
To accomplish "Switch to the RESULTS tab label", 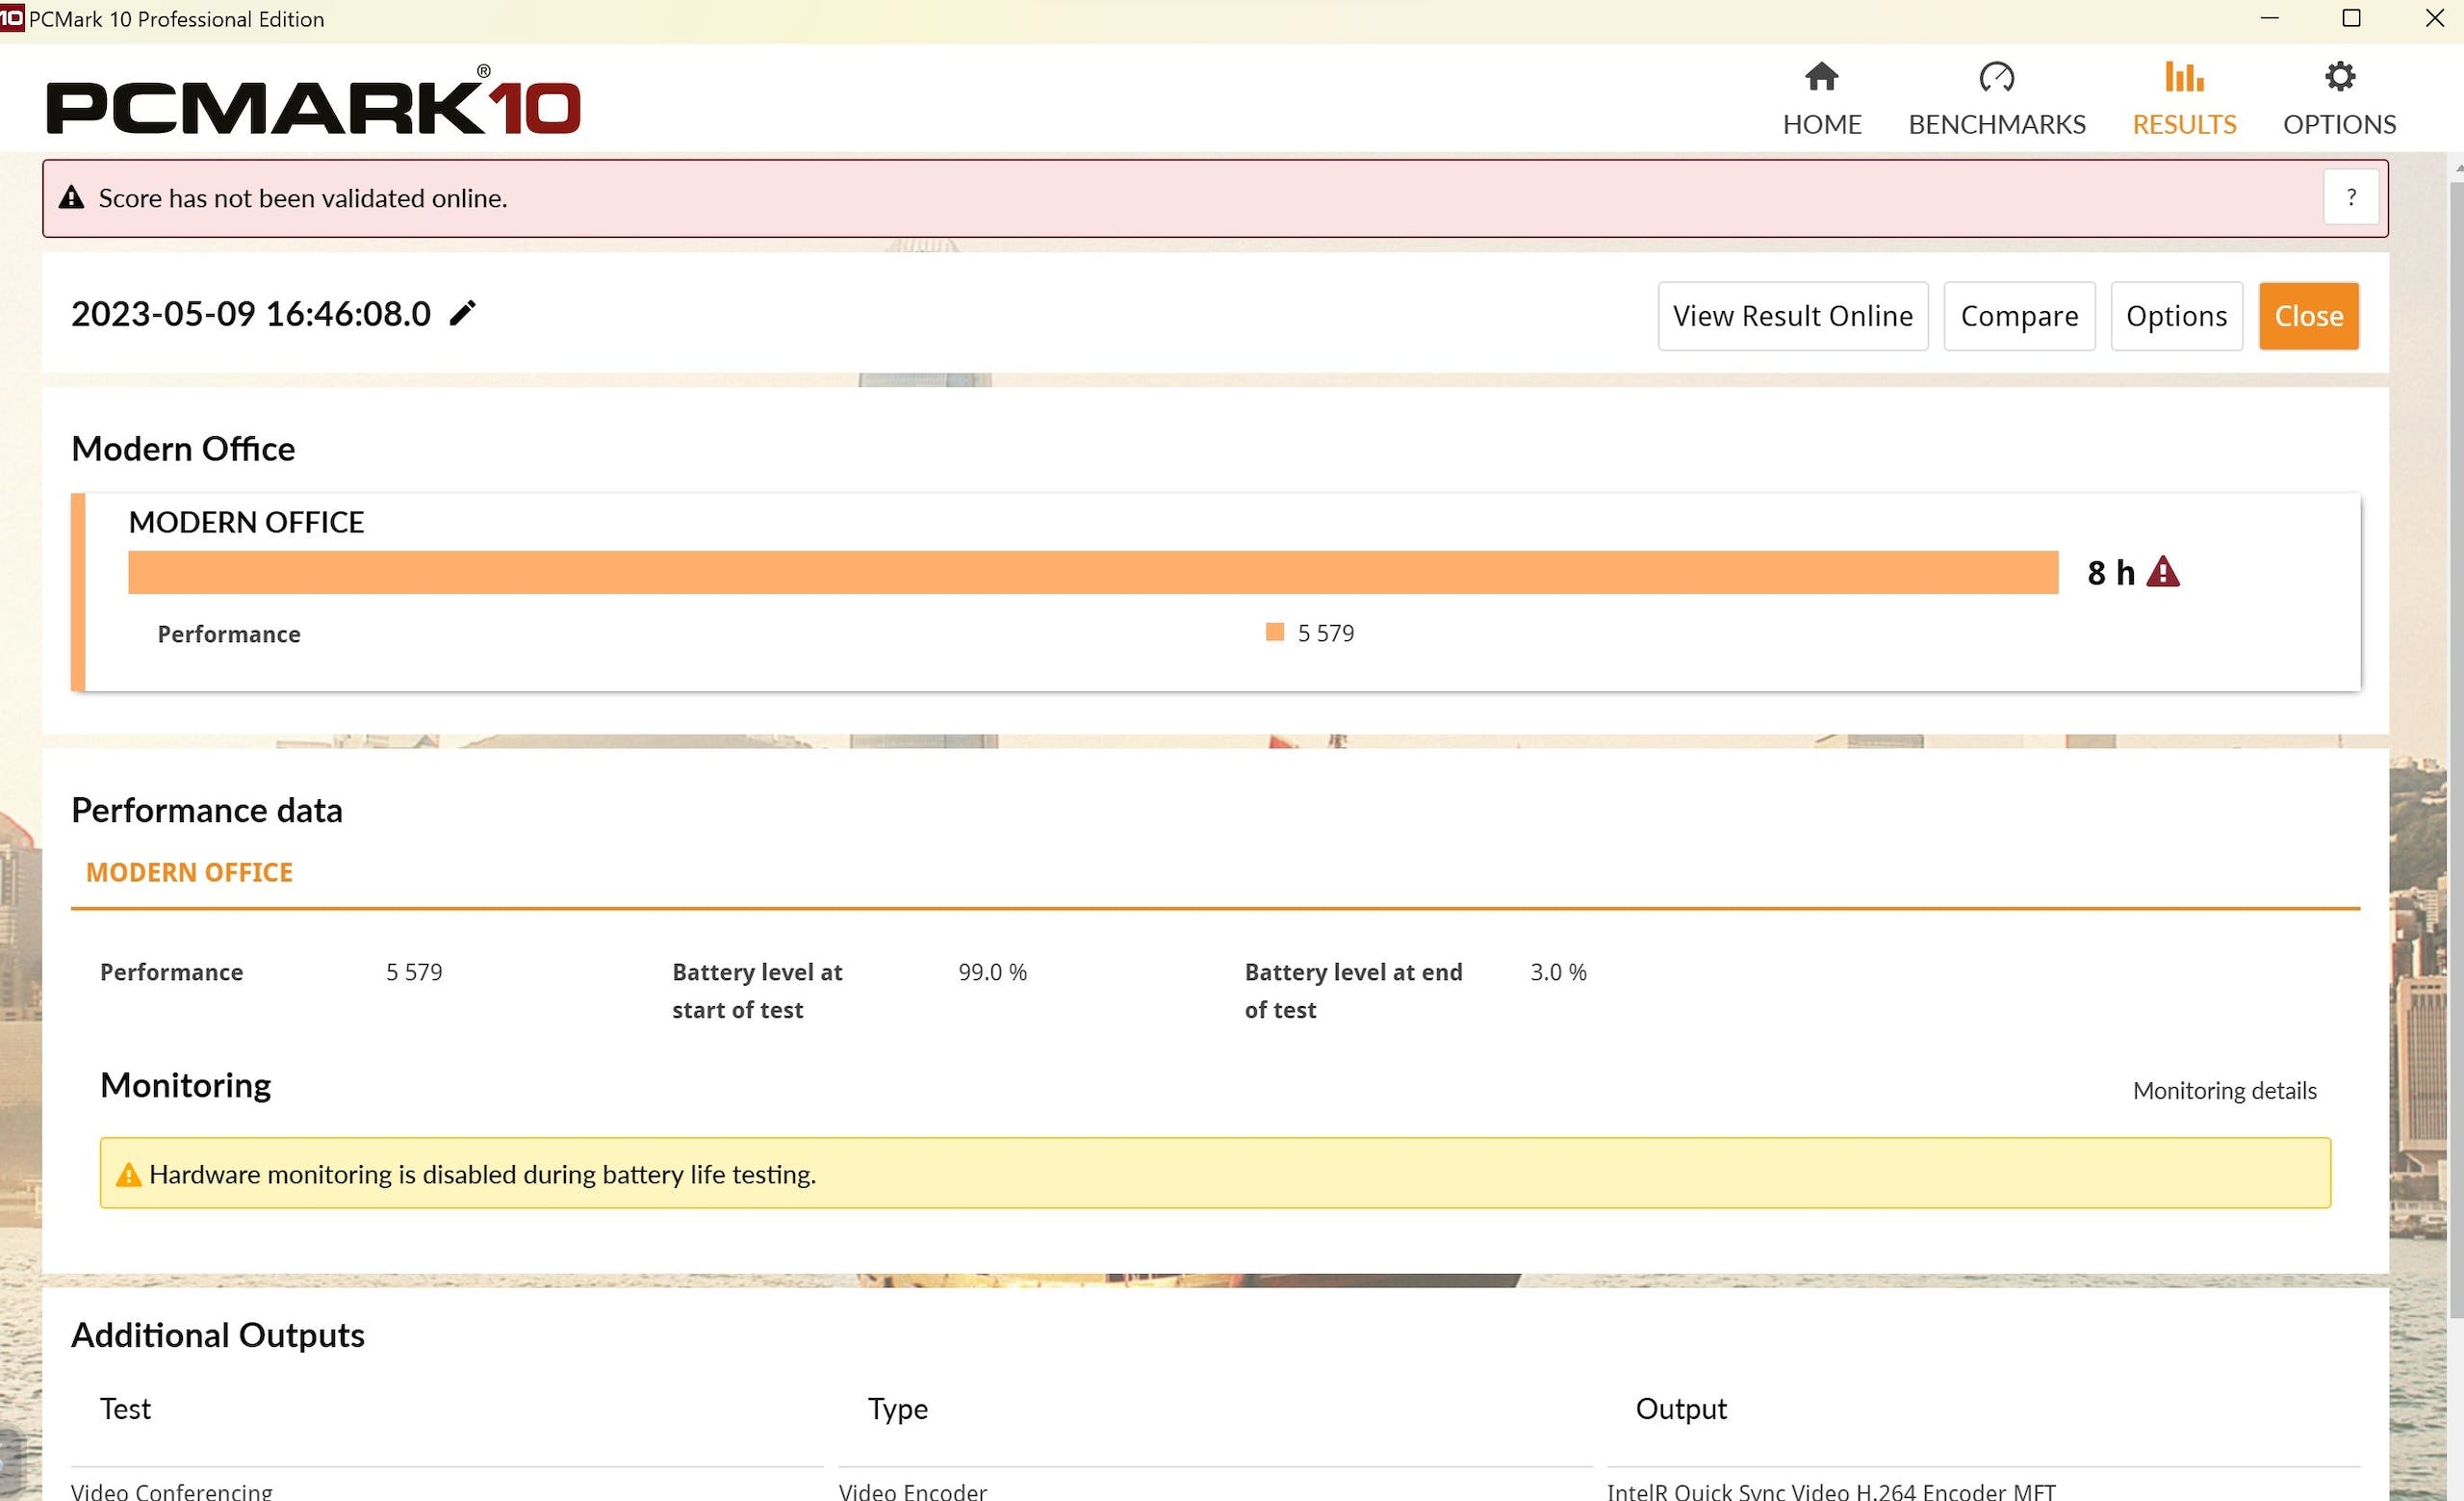I will [2184, 124].
